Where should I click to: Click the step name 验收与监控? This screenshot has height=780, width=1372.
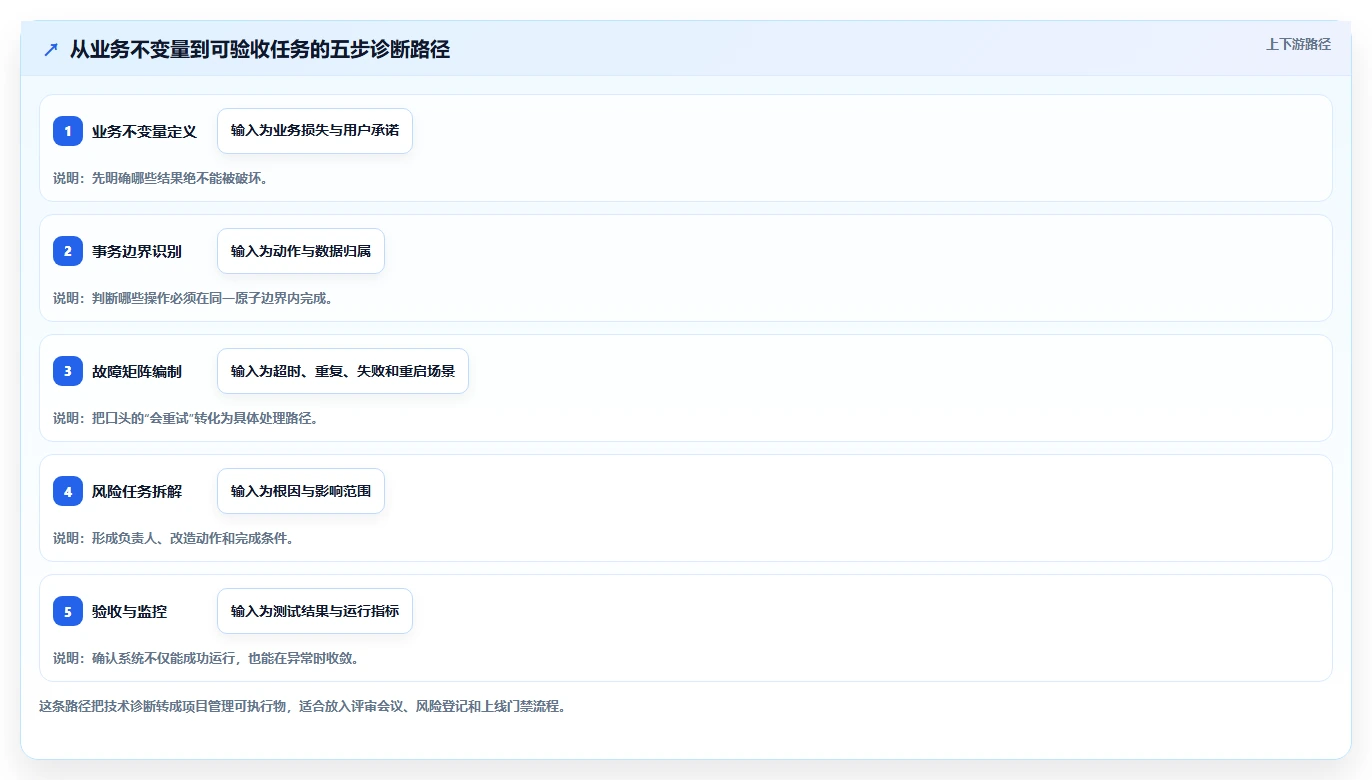(130, 611)
